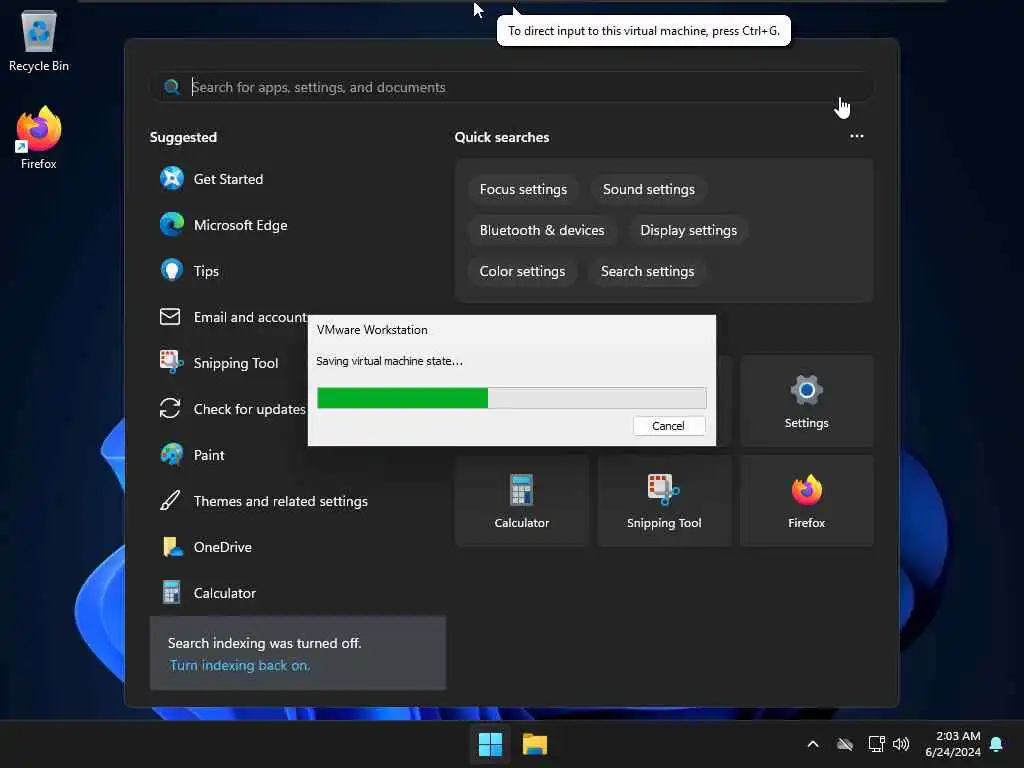
Task: Click the Ctrl+G direct input tooltip
Action: coord(644,31)
